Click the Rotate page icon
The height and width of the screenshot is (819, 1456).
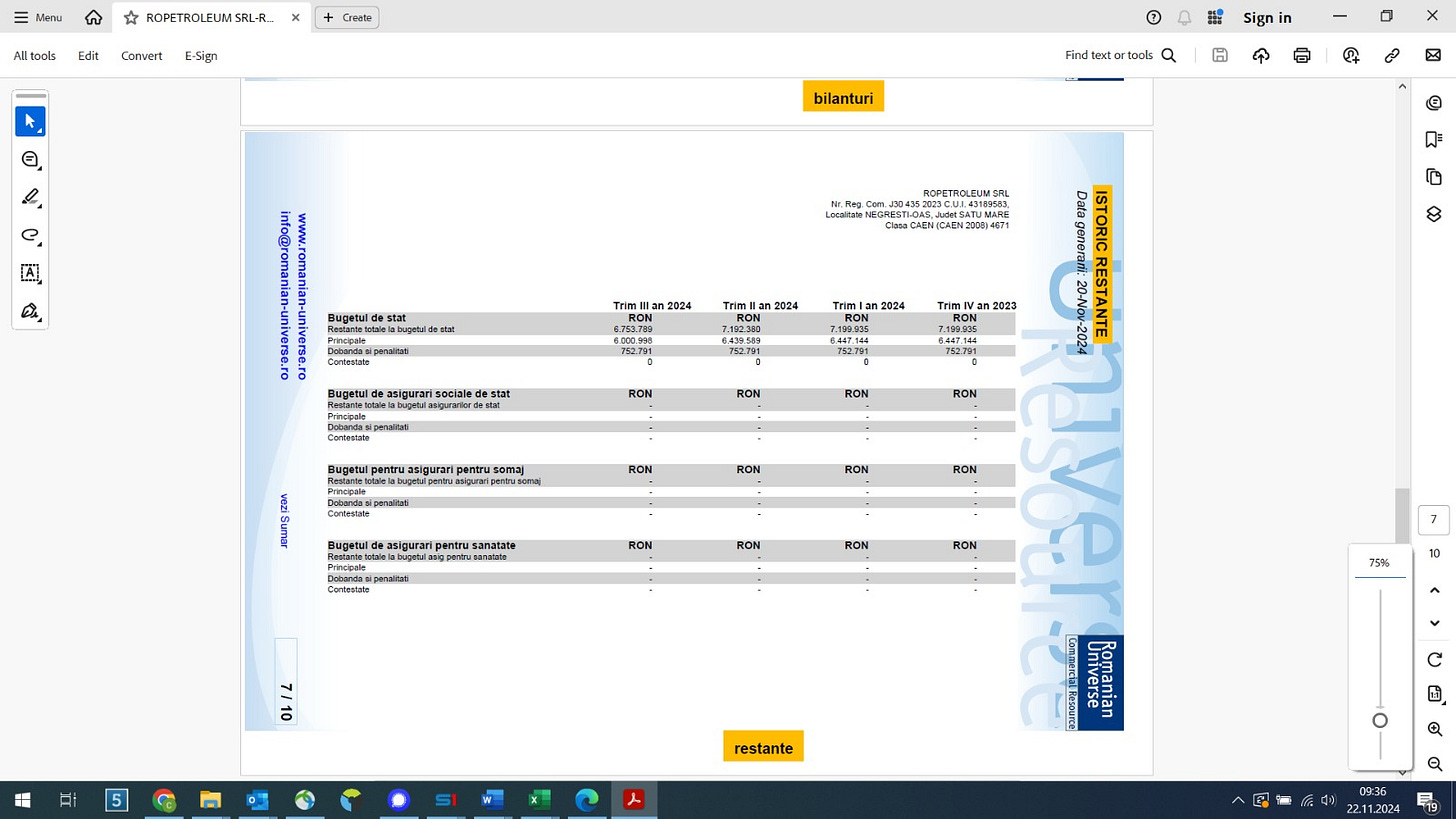click(1434, 659)
